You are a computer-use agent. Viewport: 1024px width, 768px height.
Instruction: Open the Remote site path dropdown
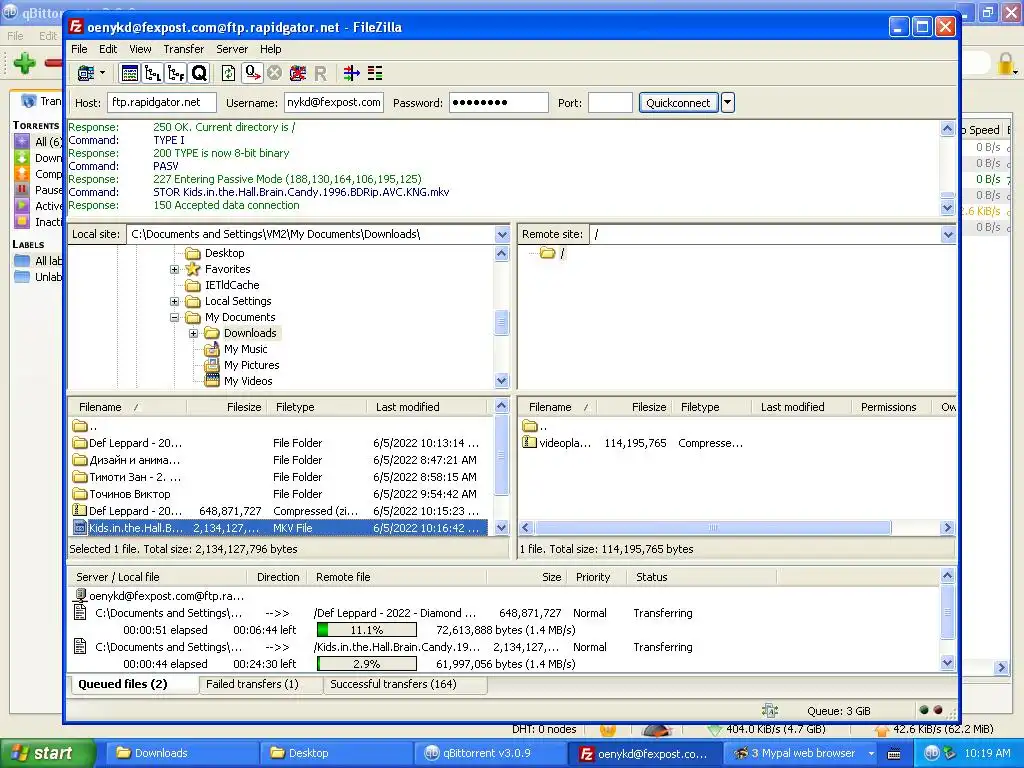tap(948, 234)
